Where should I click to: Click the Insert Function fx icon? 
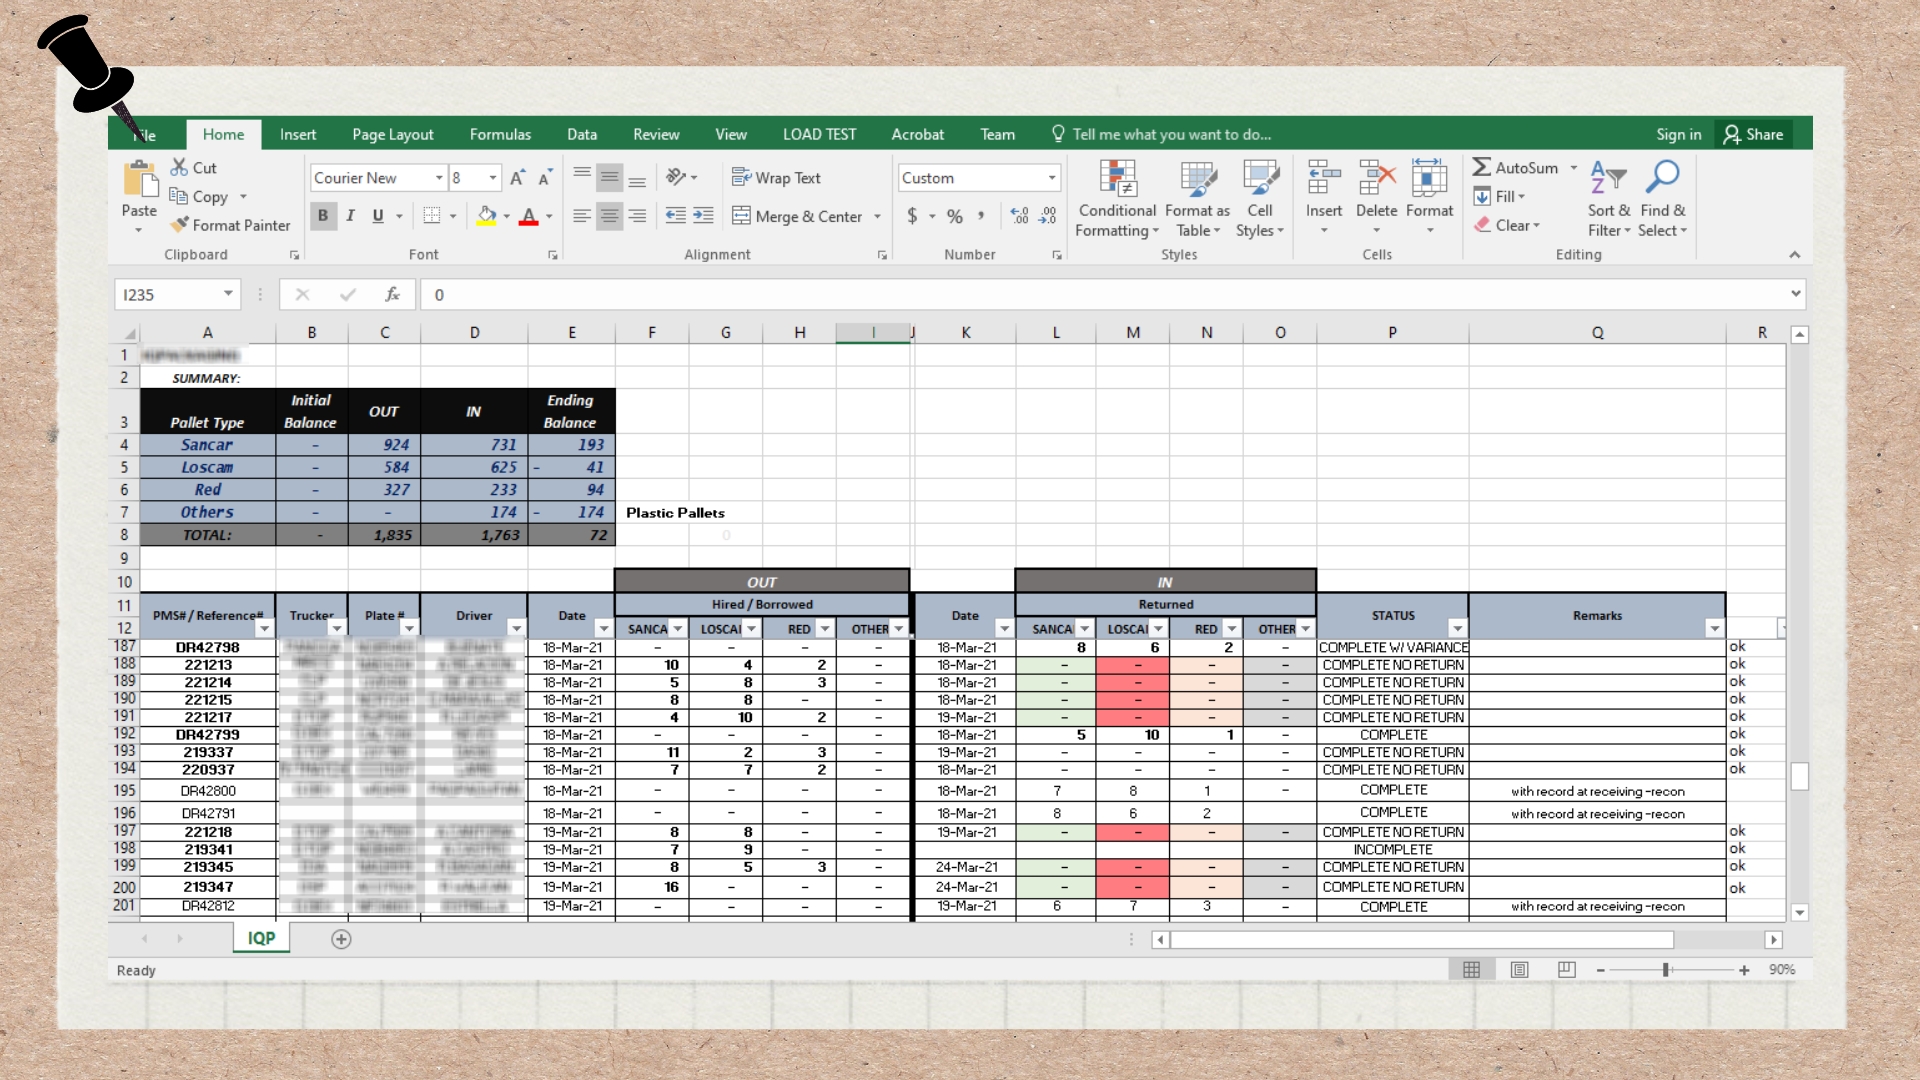coord(392,294)
